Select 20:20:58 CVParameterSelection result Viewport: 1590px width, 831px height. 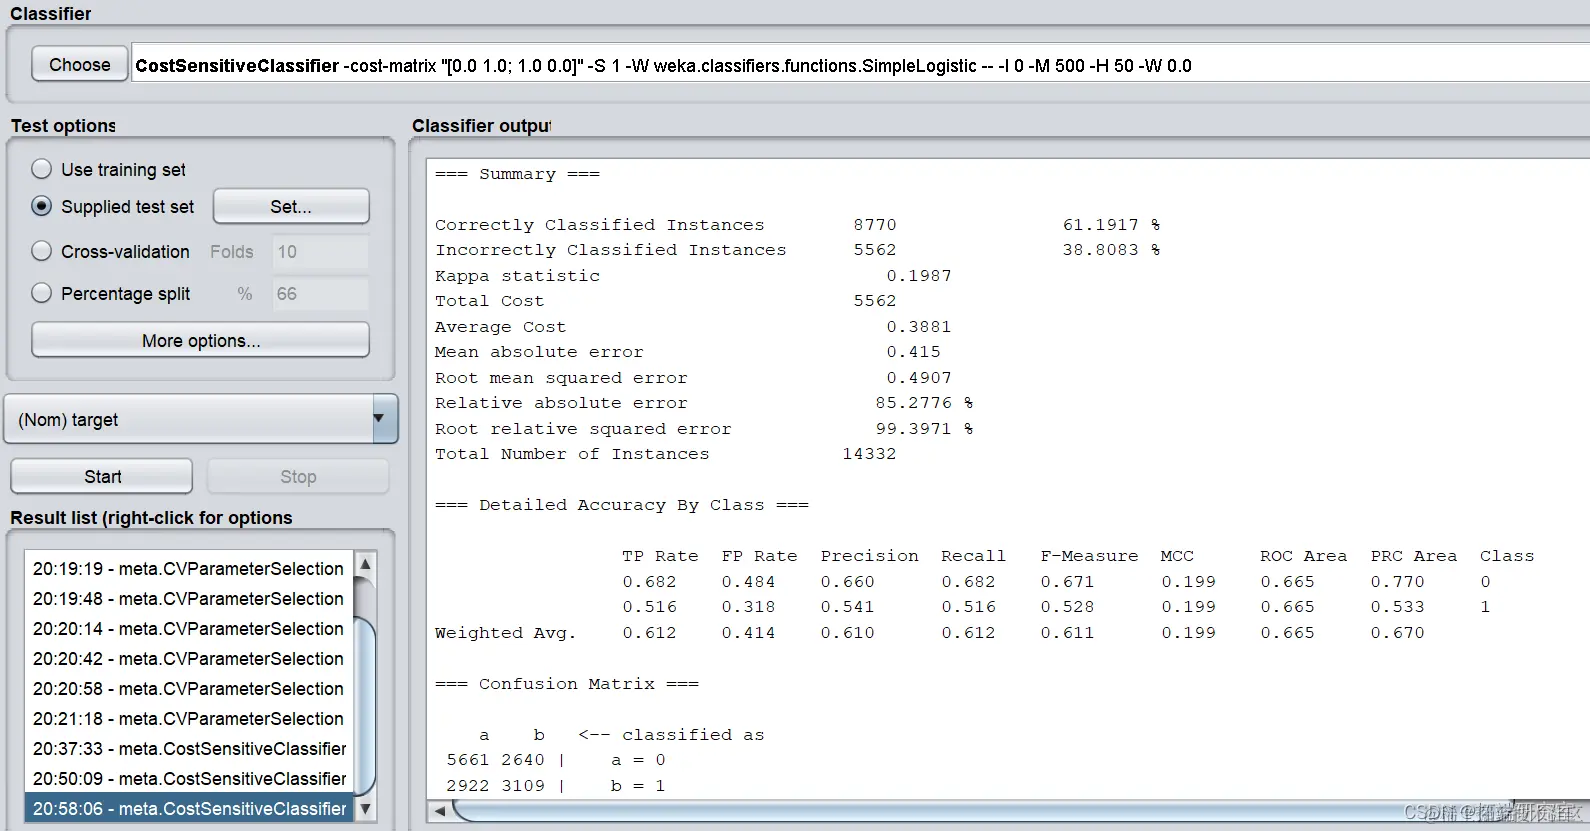[188, 688]
